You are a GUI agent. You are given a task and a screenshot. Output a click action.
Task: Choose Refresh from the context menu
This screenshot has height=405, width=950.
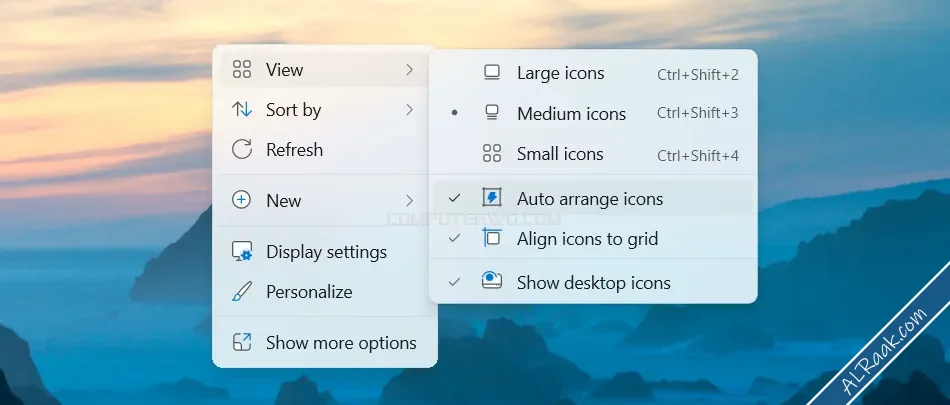(x=324, y=149)
